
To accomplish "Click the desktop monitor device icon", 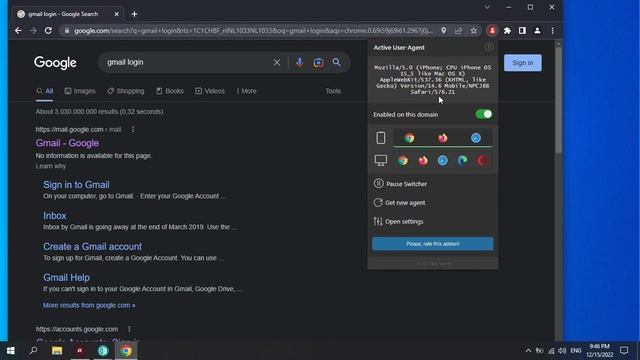I will [x=380, y=160].
